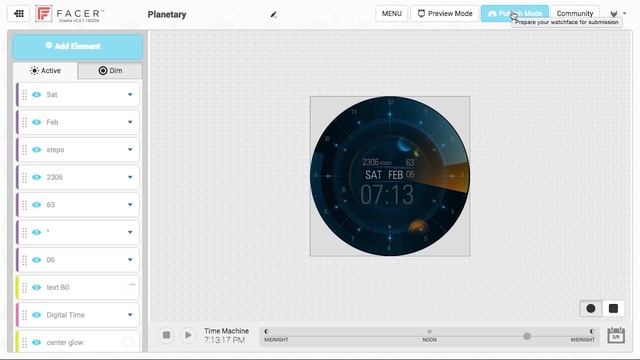
Task: Grab the drag handle of Sat layer
Action: pyautogui.click(x=24, y=95)
